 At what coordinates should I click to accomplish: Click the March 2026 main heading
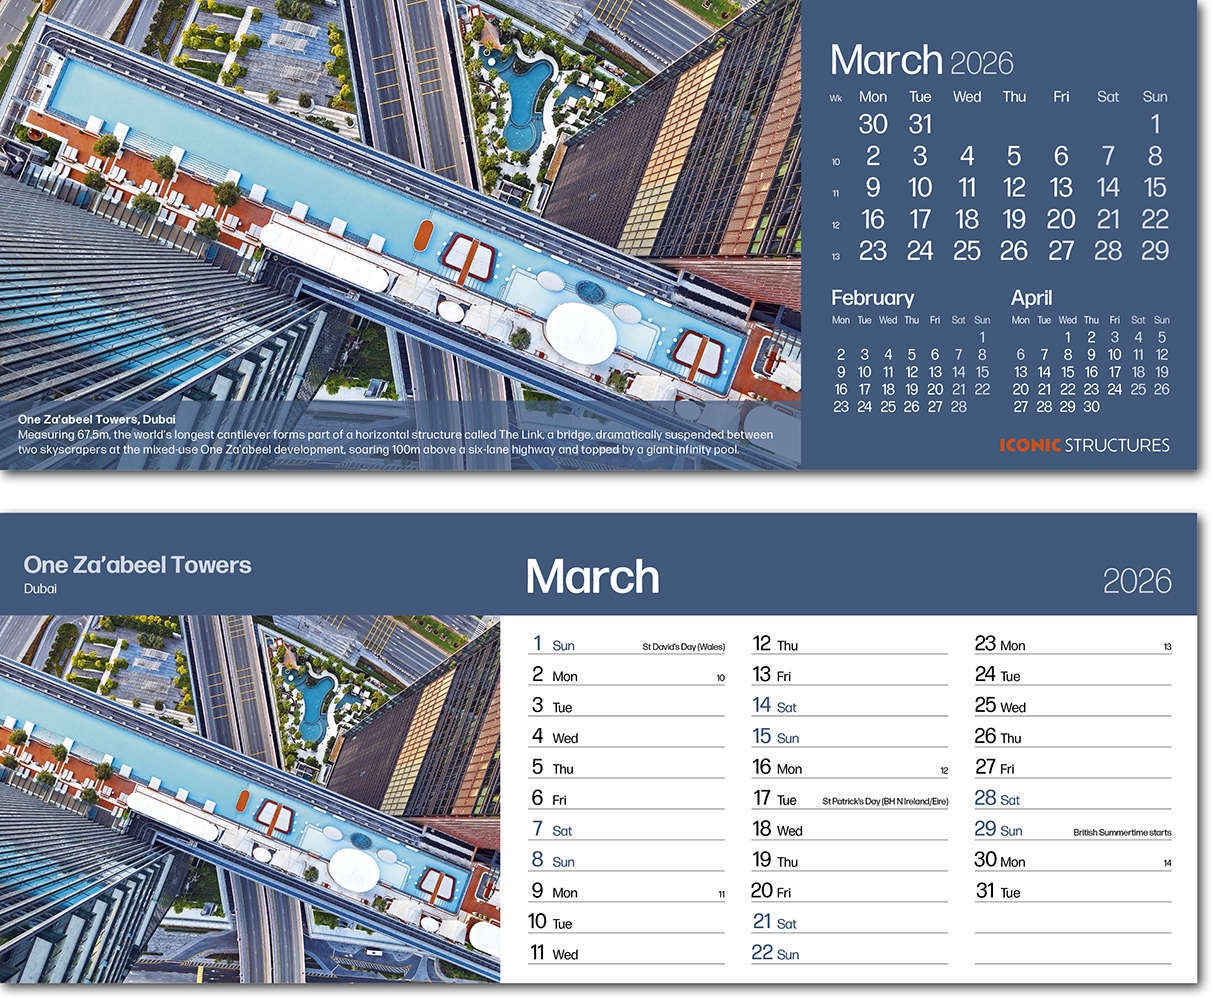[920, 60]
